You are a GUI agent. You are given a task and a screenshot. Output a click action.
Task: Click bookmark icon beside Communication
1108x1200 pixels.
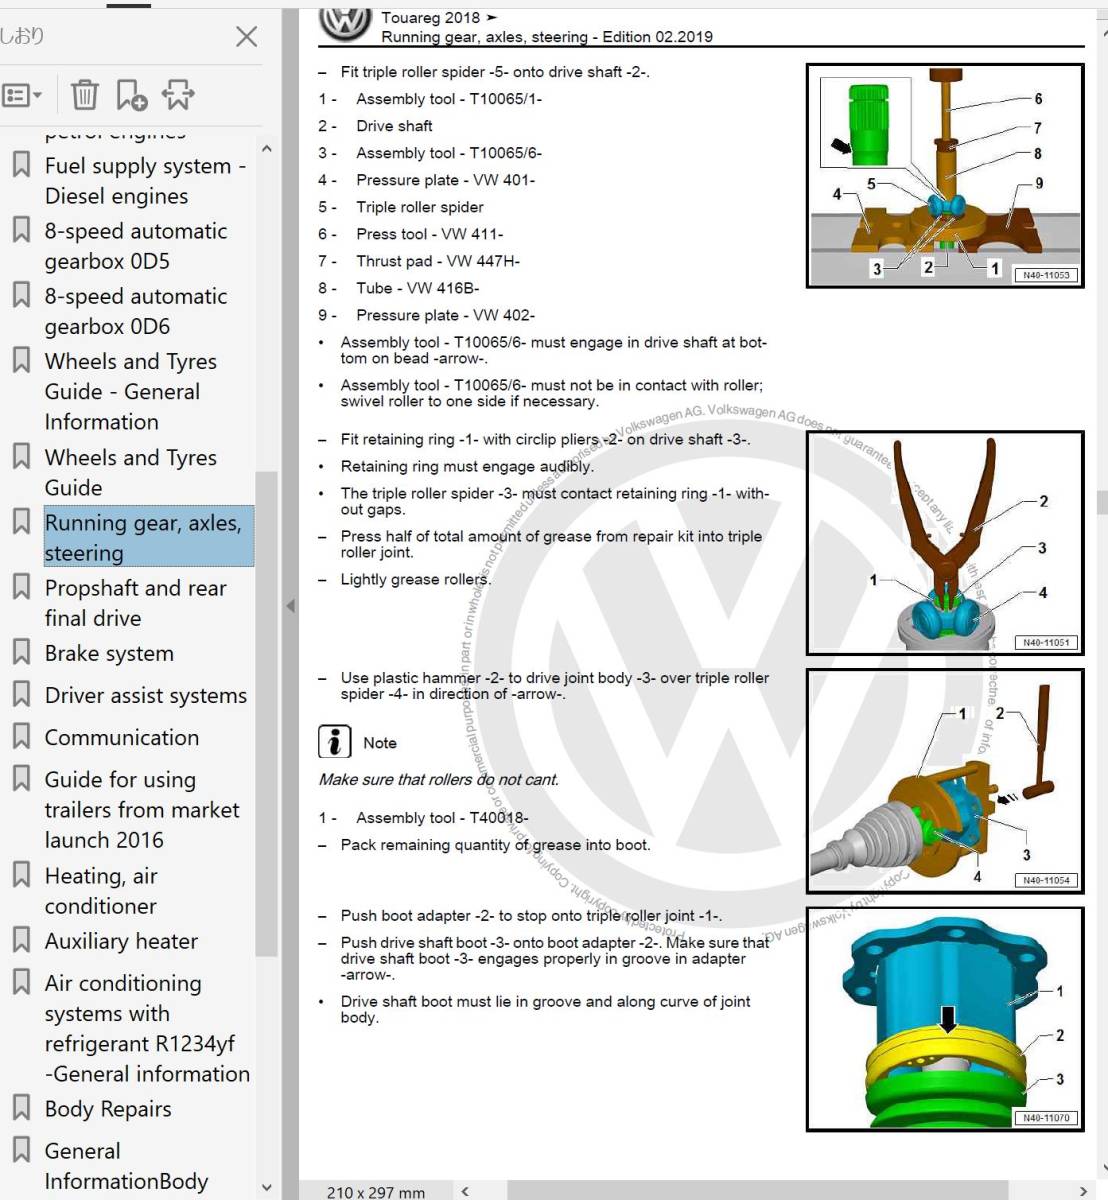(21, 736)
